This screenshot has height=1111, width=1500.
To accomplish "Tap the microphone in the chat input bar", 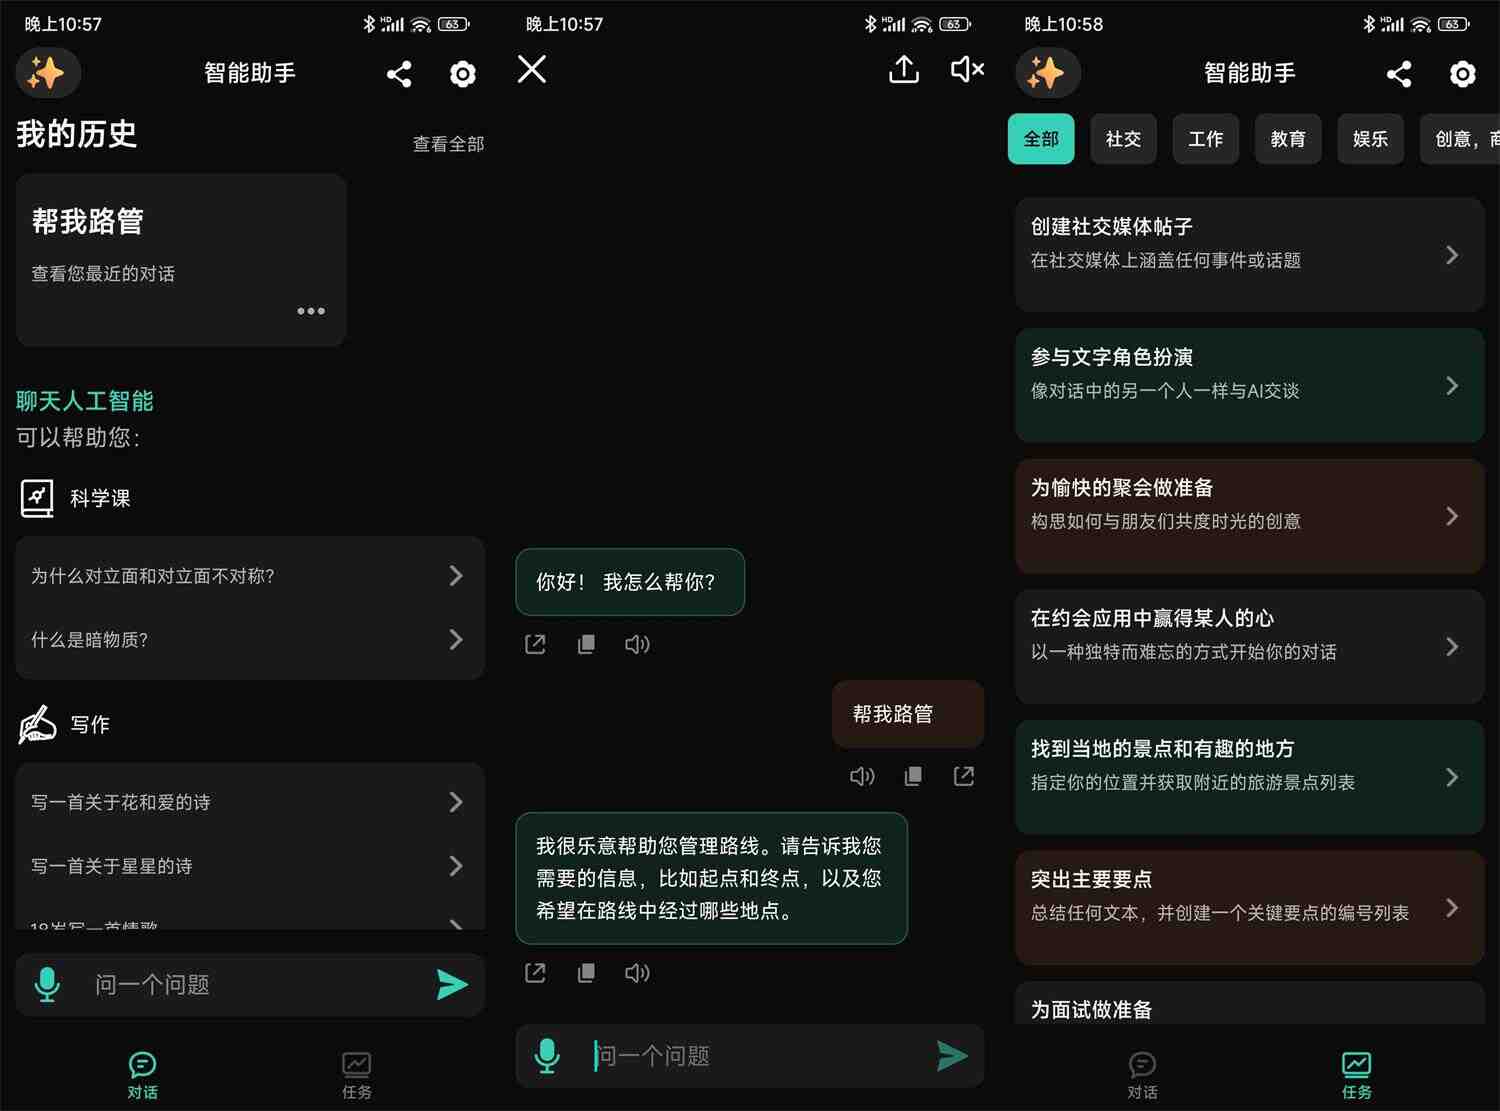I will pos(547,1055).
